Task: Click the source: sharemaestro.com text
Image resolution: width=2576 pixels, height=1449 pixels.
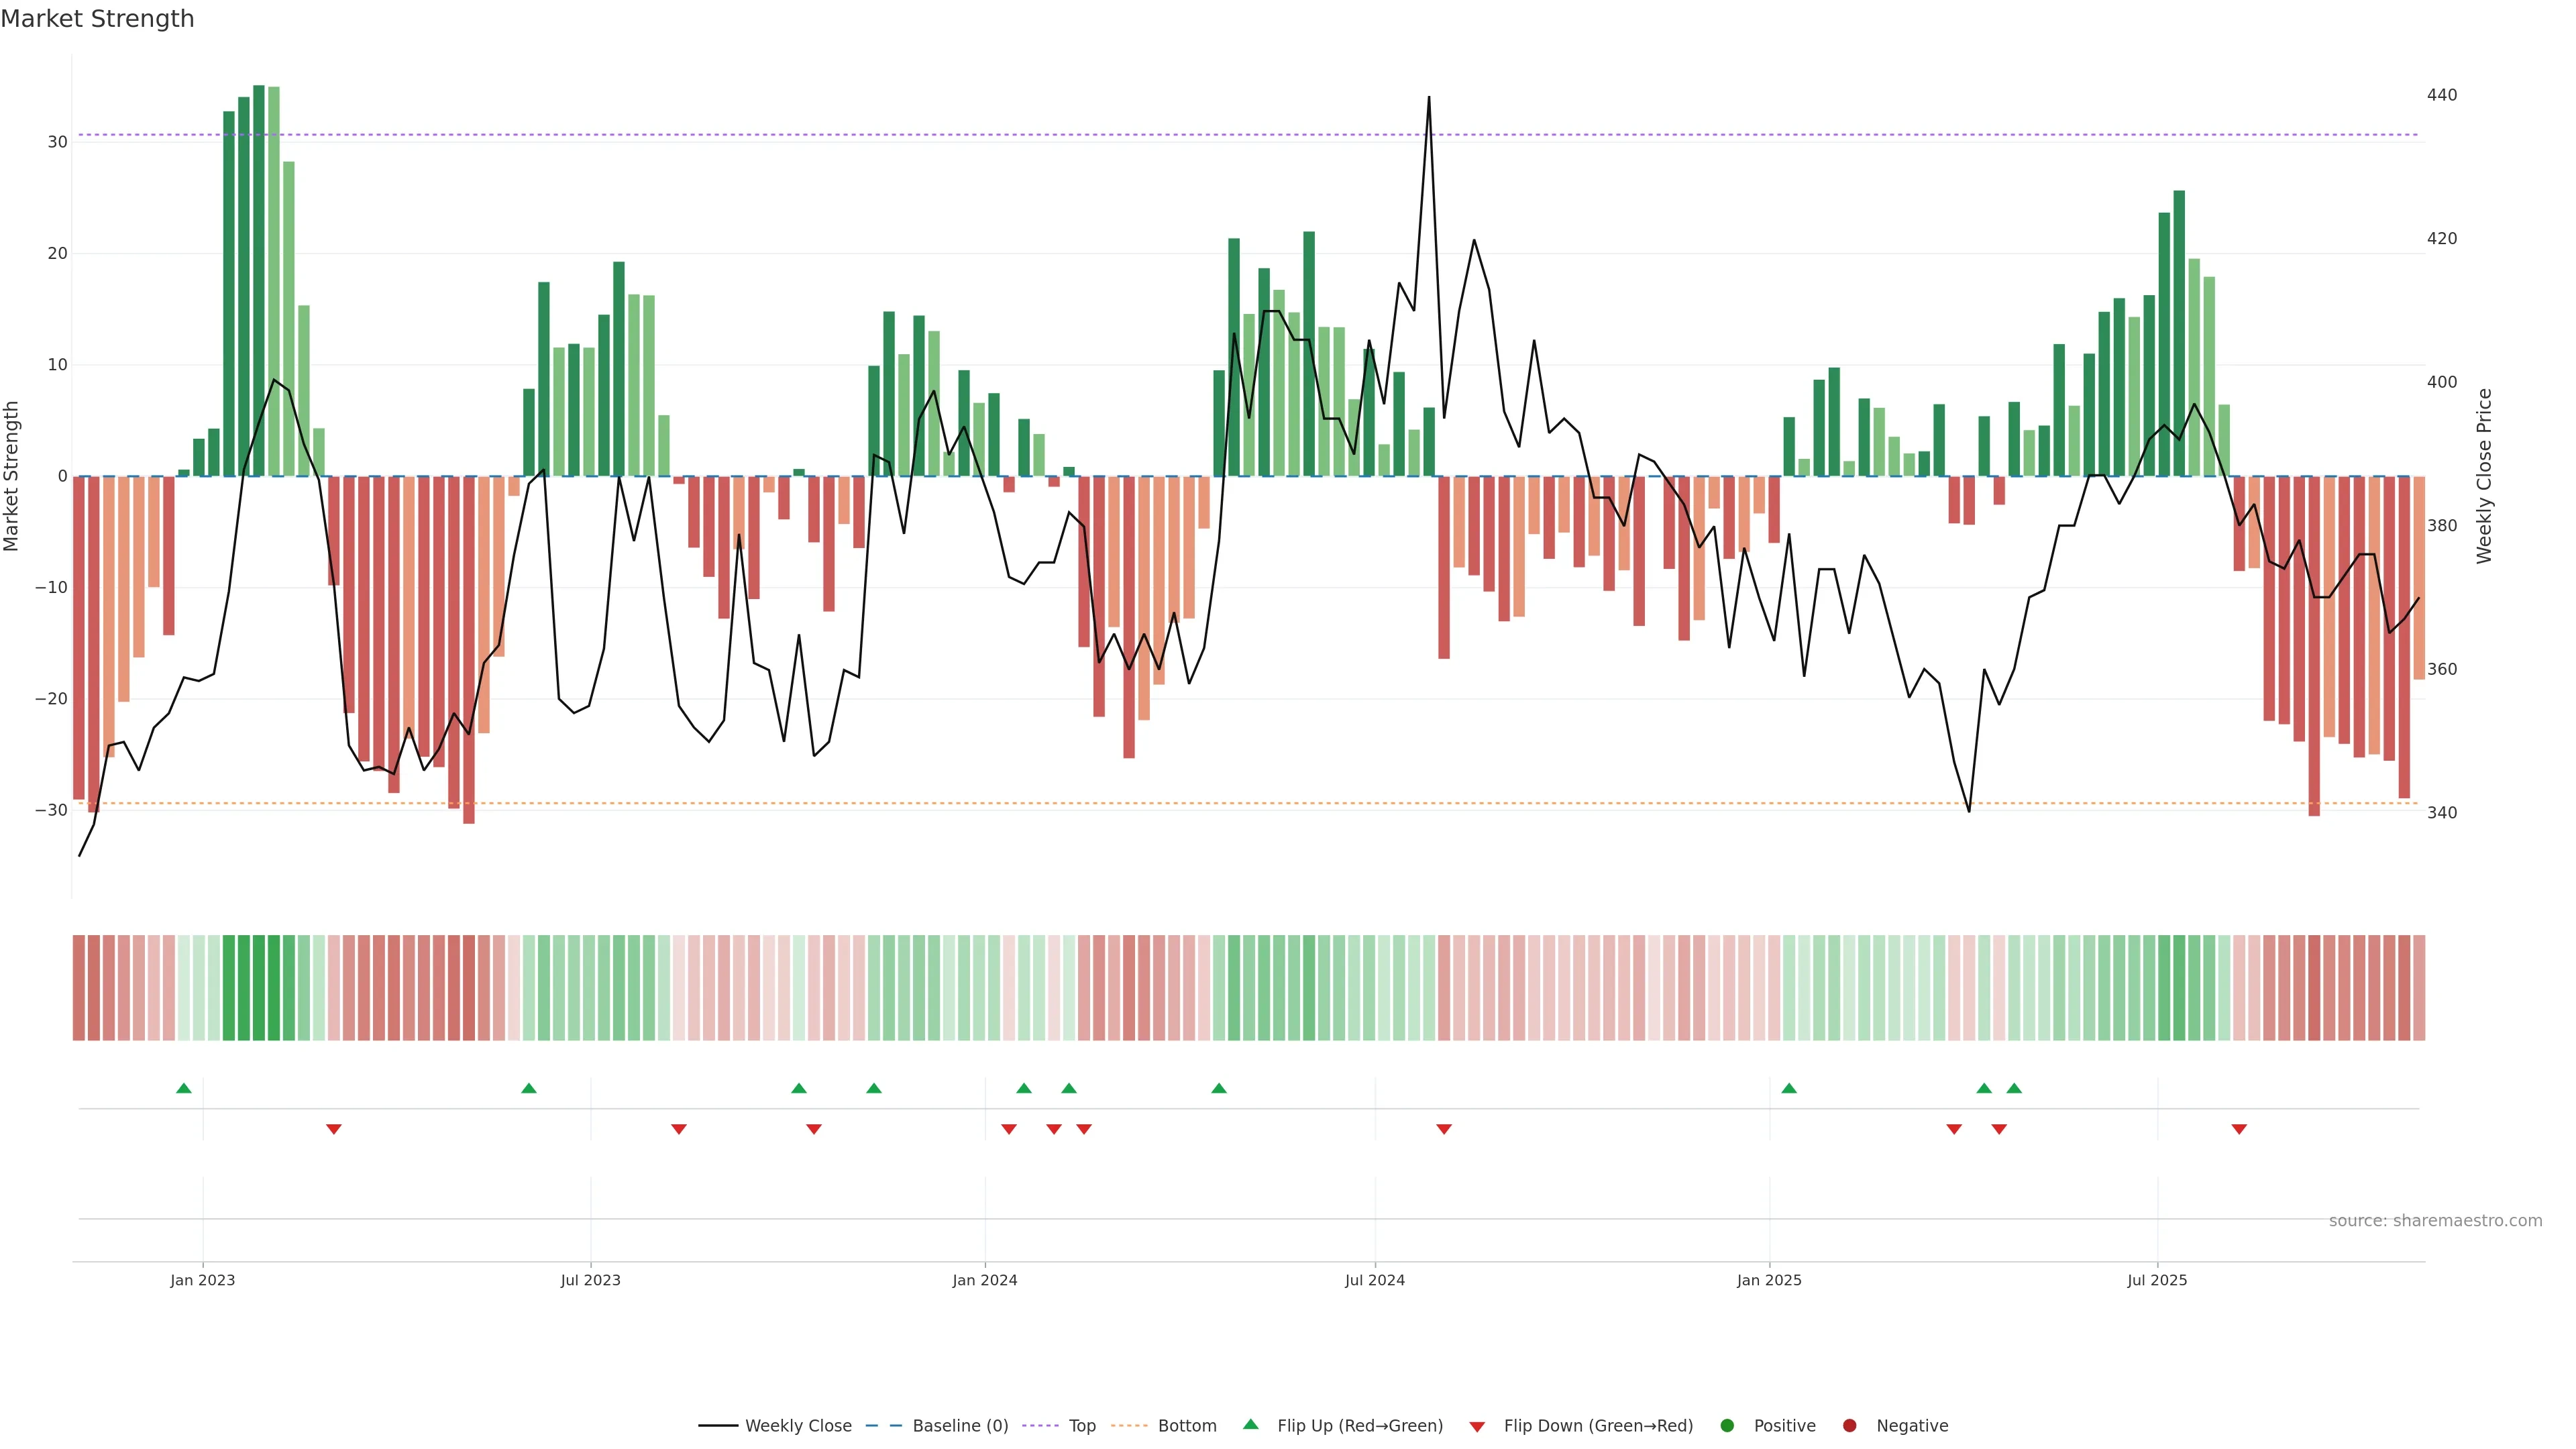Action: point(2435,1221)
